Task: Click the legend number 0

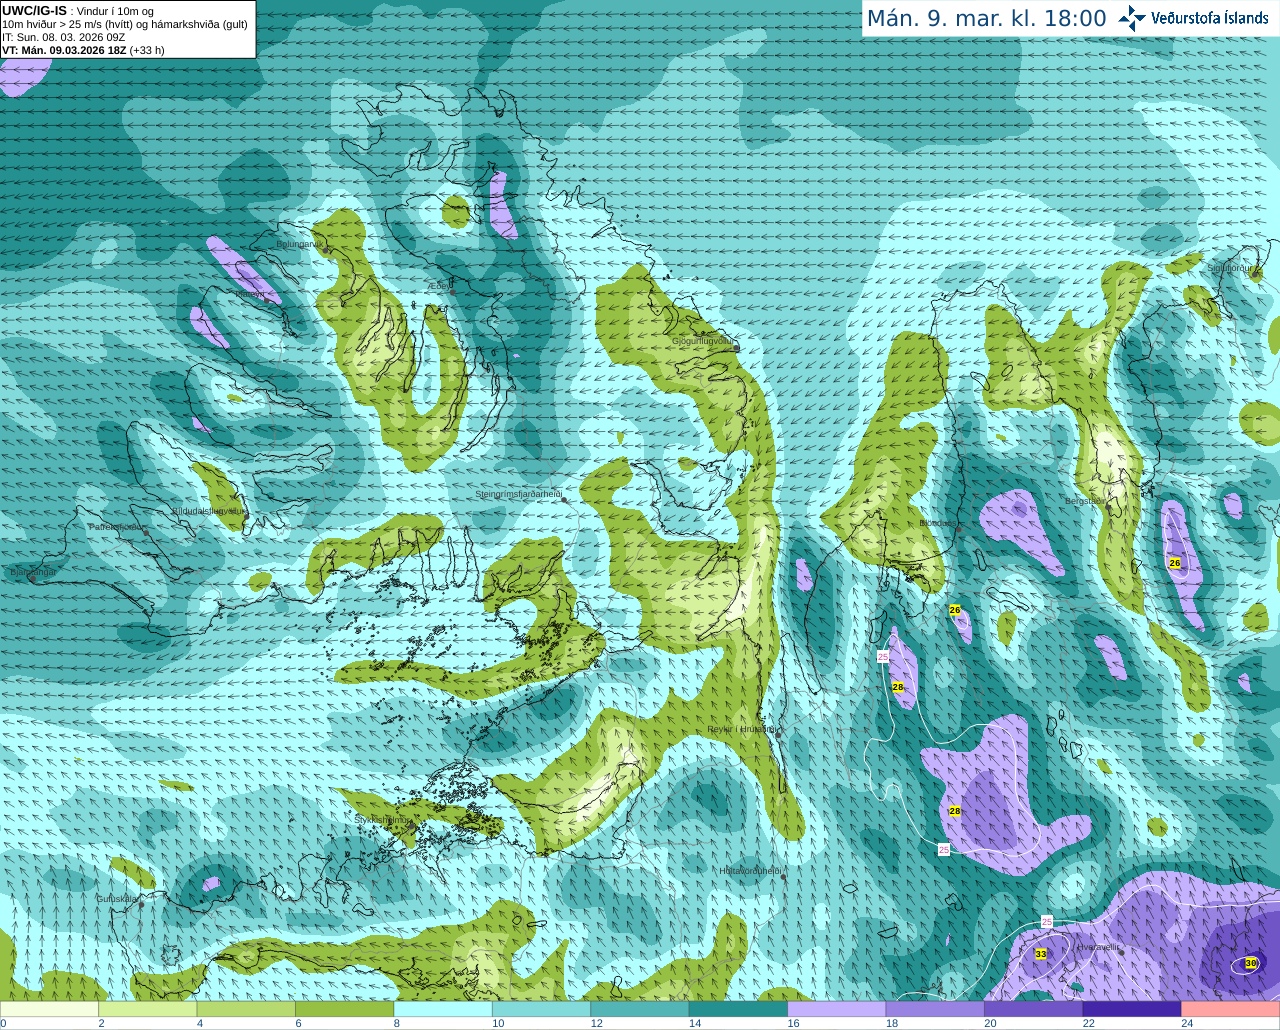Action: (3, 1023)
